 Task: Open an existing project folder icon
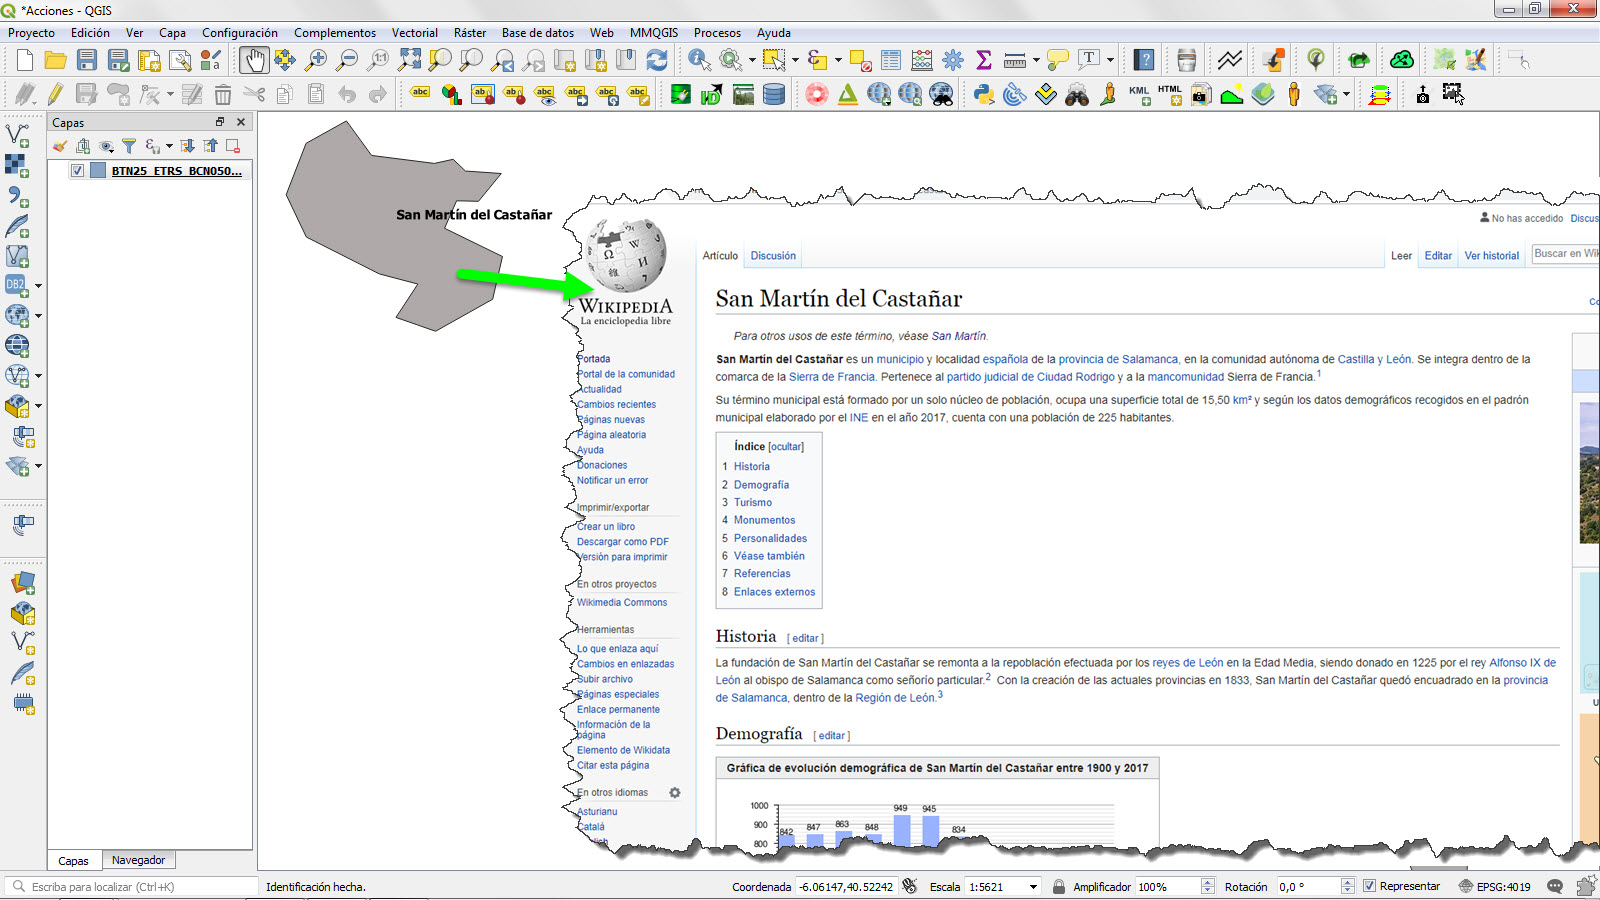56,60
